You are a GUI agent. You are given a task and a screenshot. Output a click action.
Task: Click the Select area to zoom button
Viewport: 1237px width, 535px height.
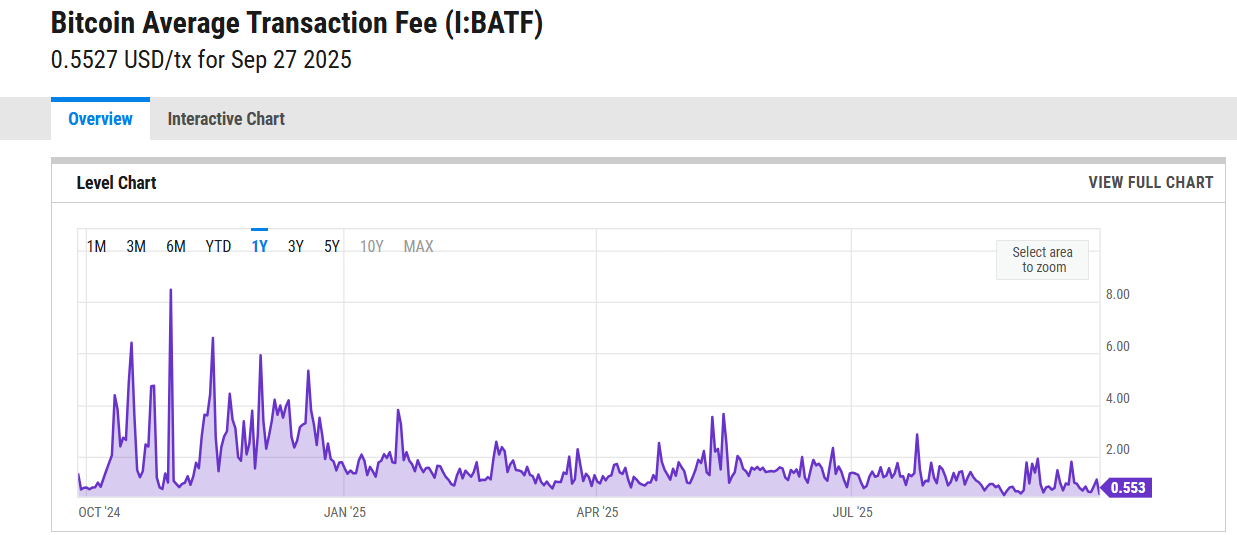pyautogui.click(x=1042, y=260)
